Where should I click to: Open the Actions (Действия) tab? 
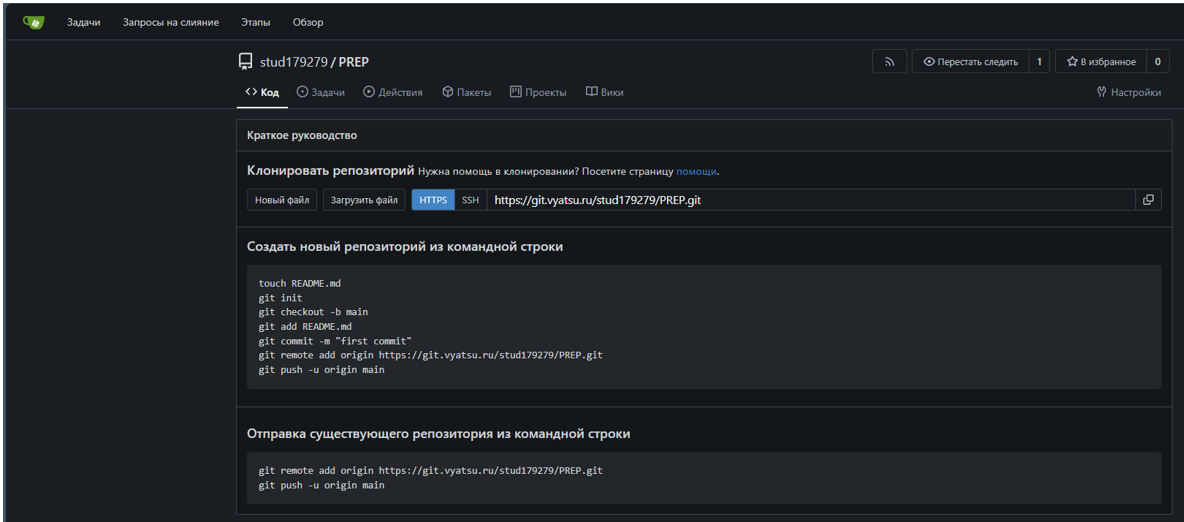393,92
